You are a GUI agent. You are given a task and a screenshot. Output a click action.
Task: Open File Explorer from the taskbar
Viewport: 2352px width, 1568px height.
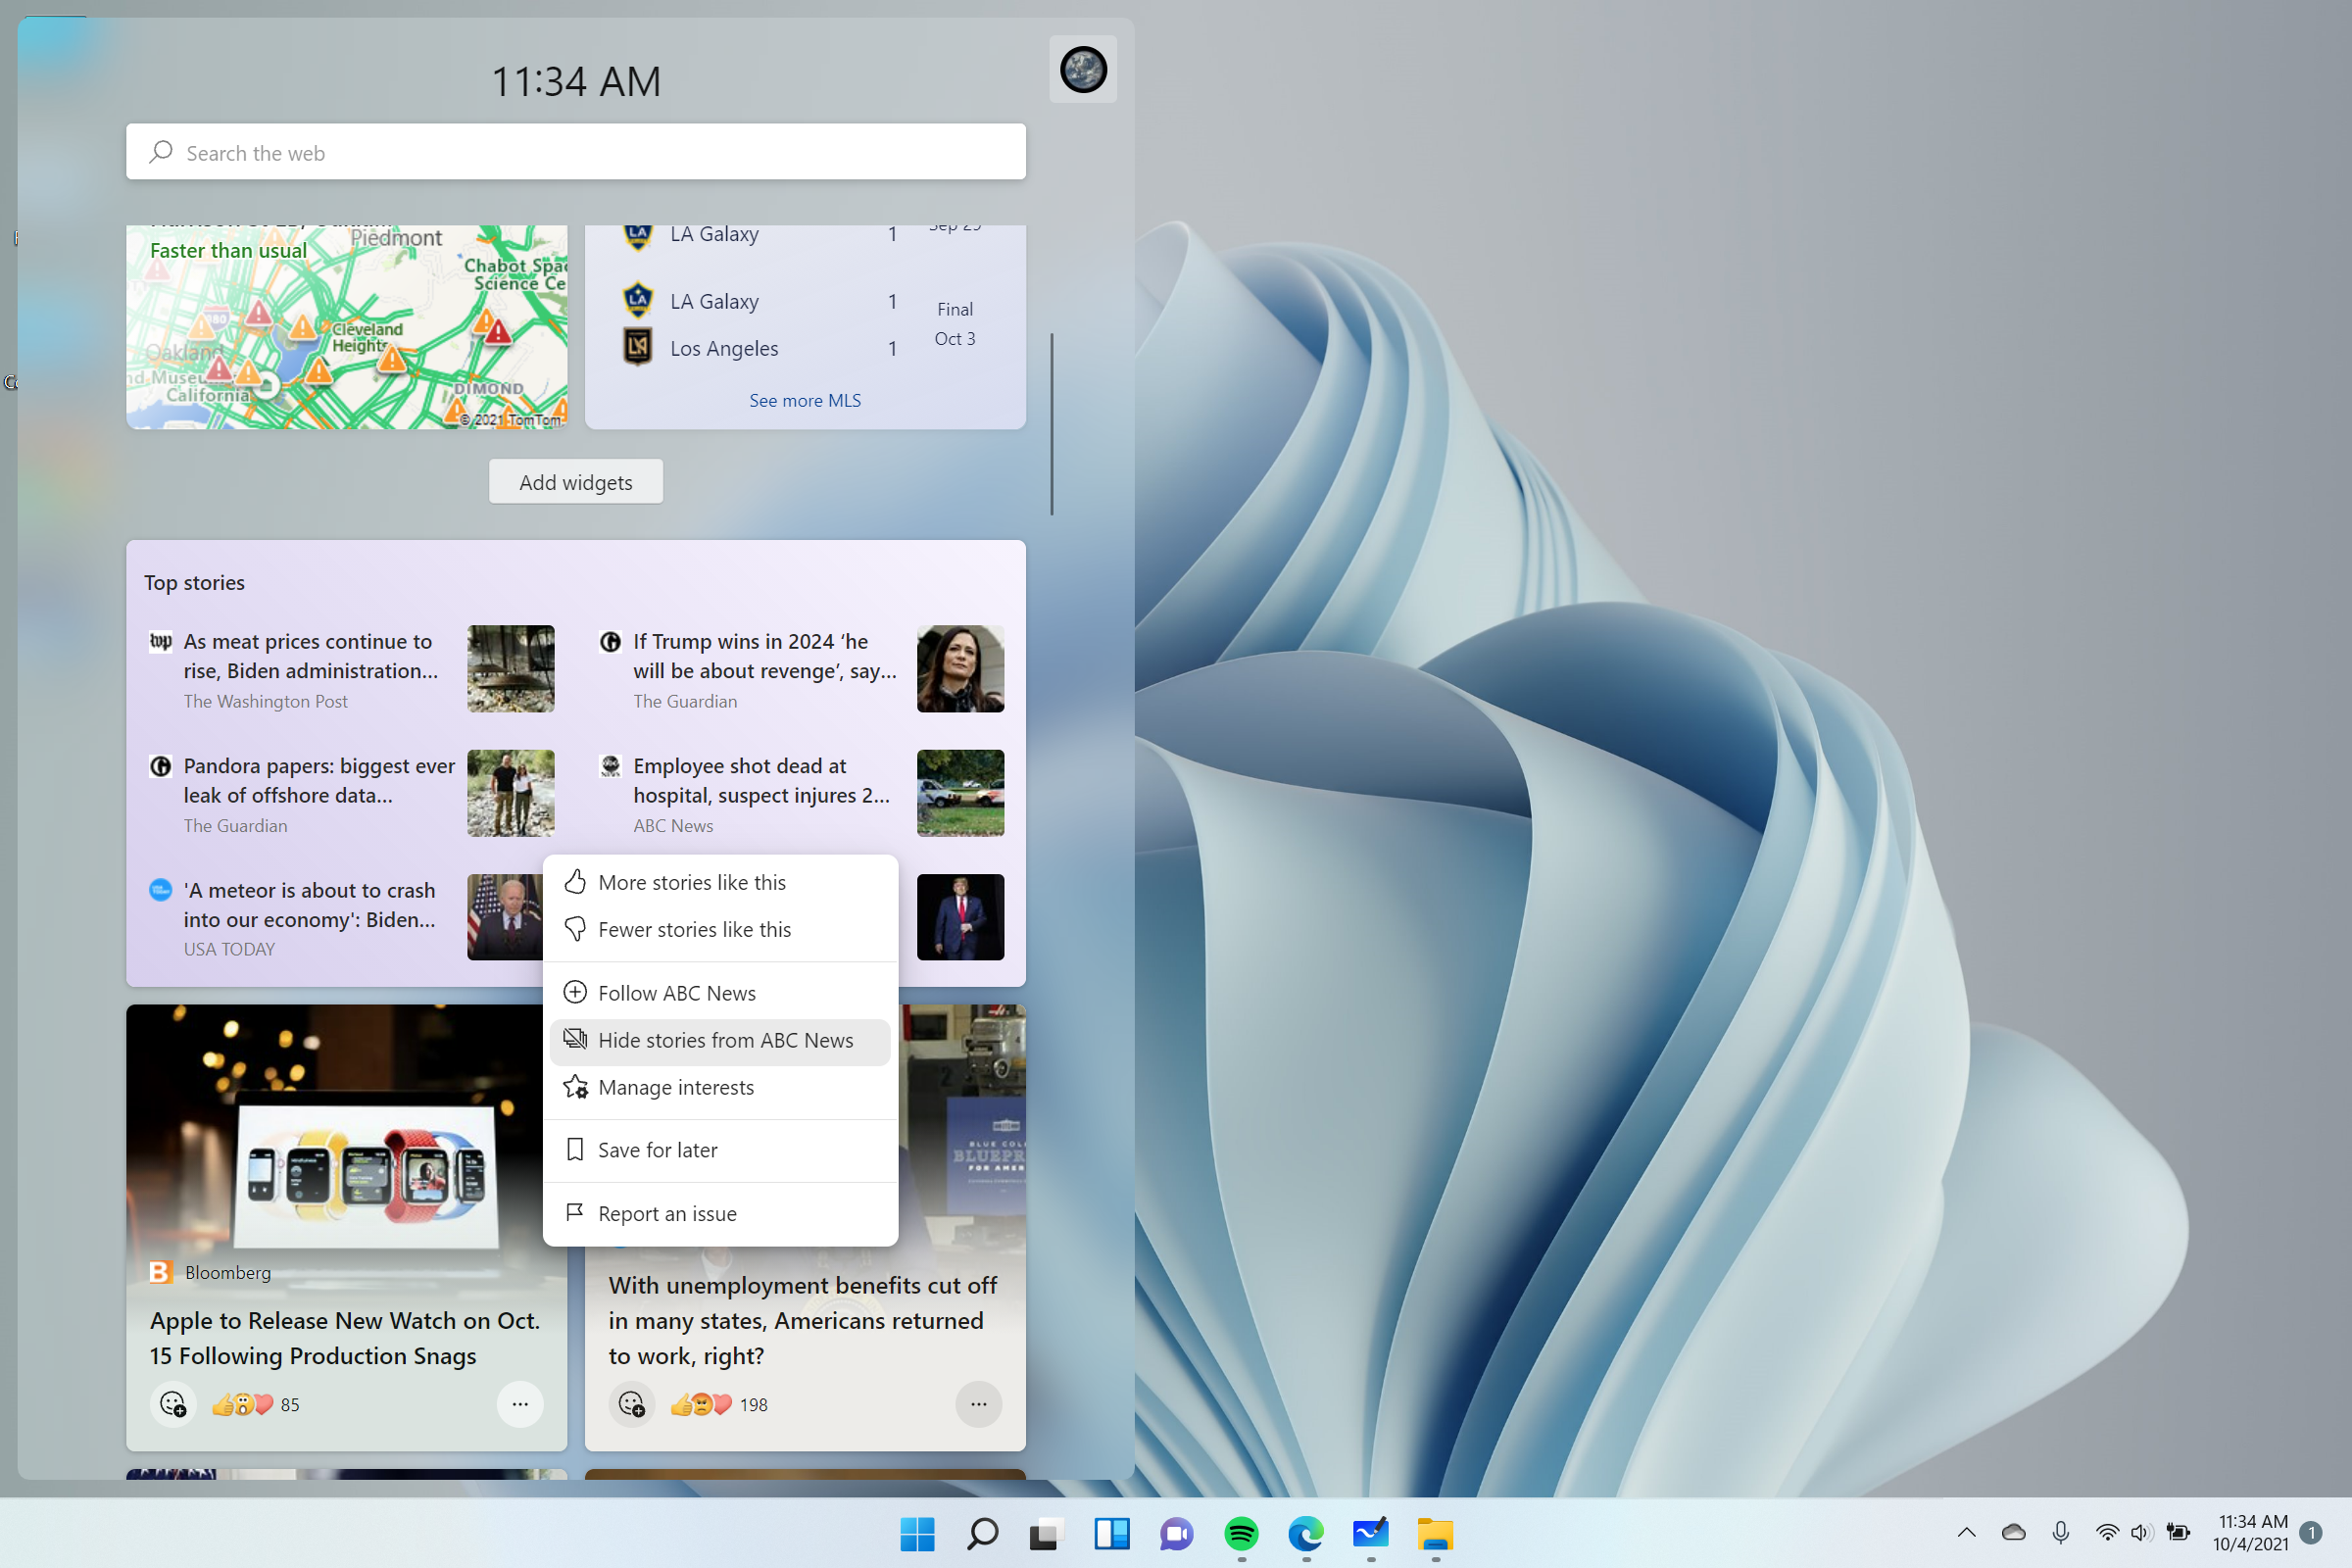click(1435, 1533)
